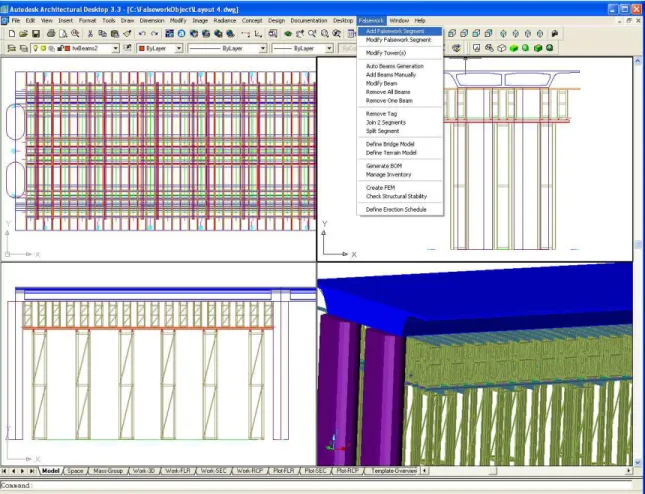Switch to the Work-3D layout tab

[x=144, y=471]
